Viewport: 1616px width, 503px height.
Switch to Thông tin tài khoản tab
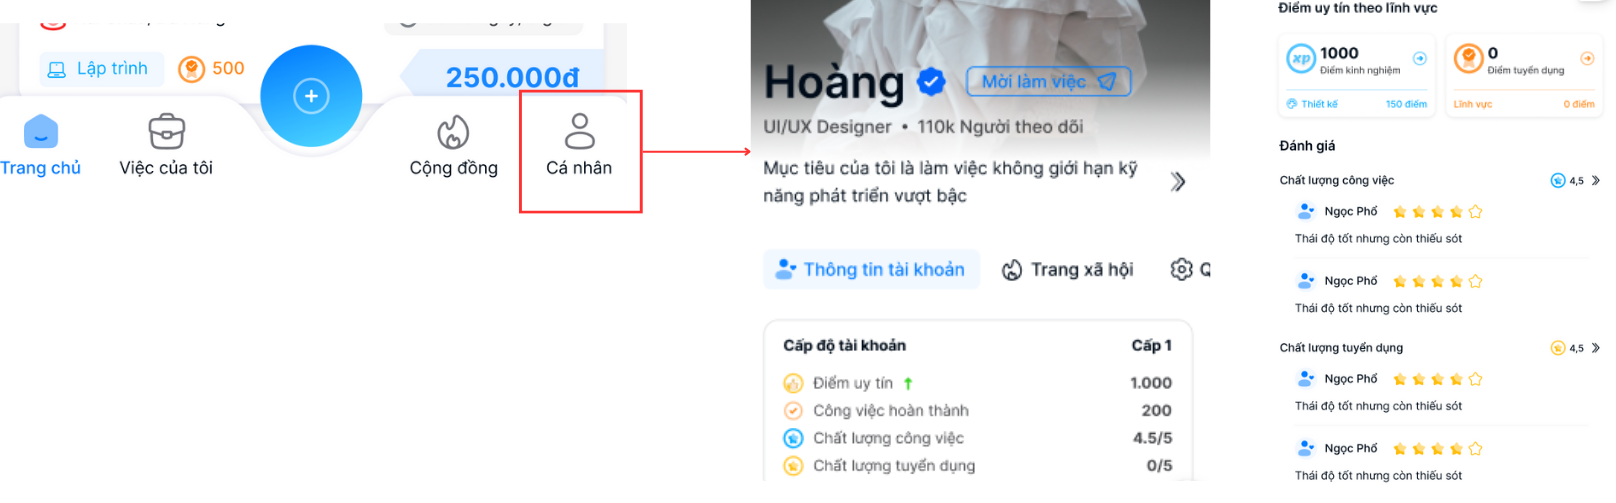(x=871, y=269)
